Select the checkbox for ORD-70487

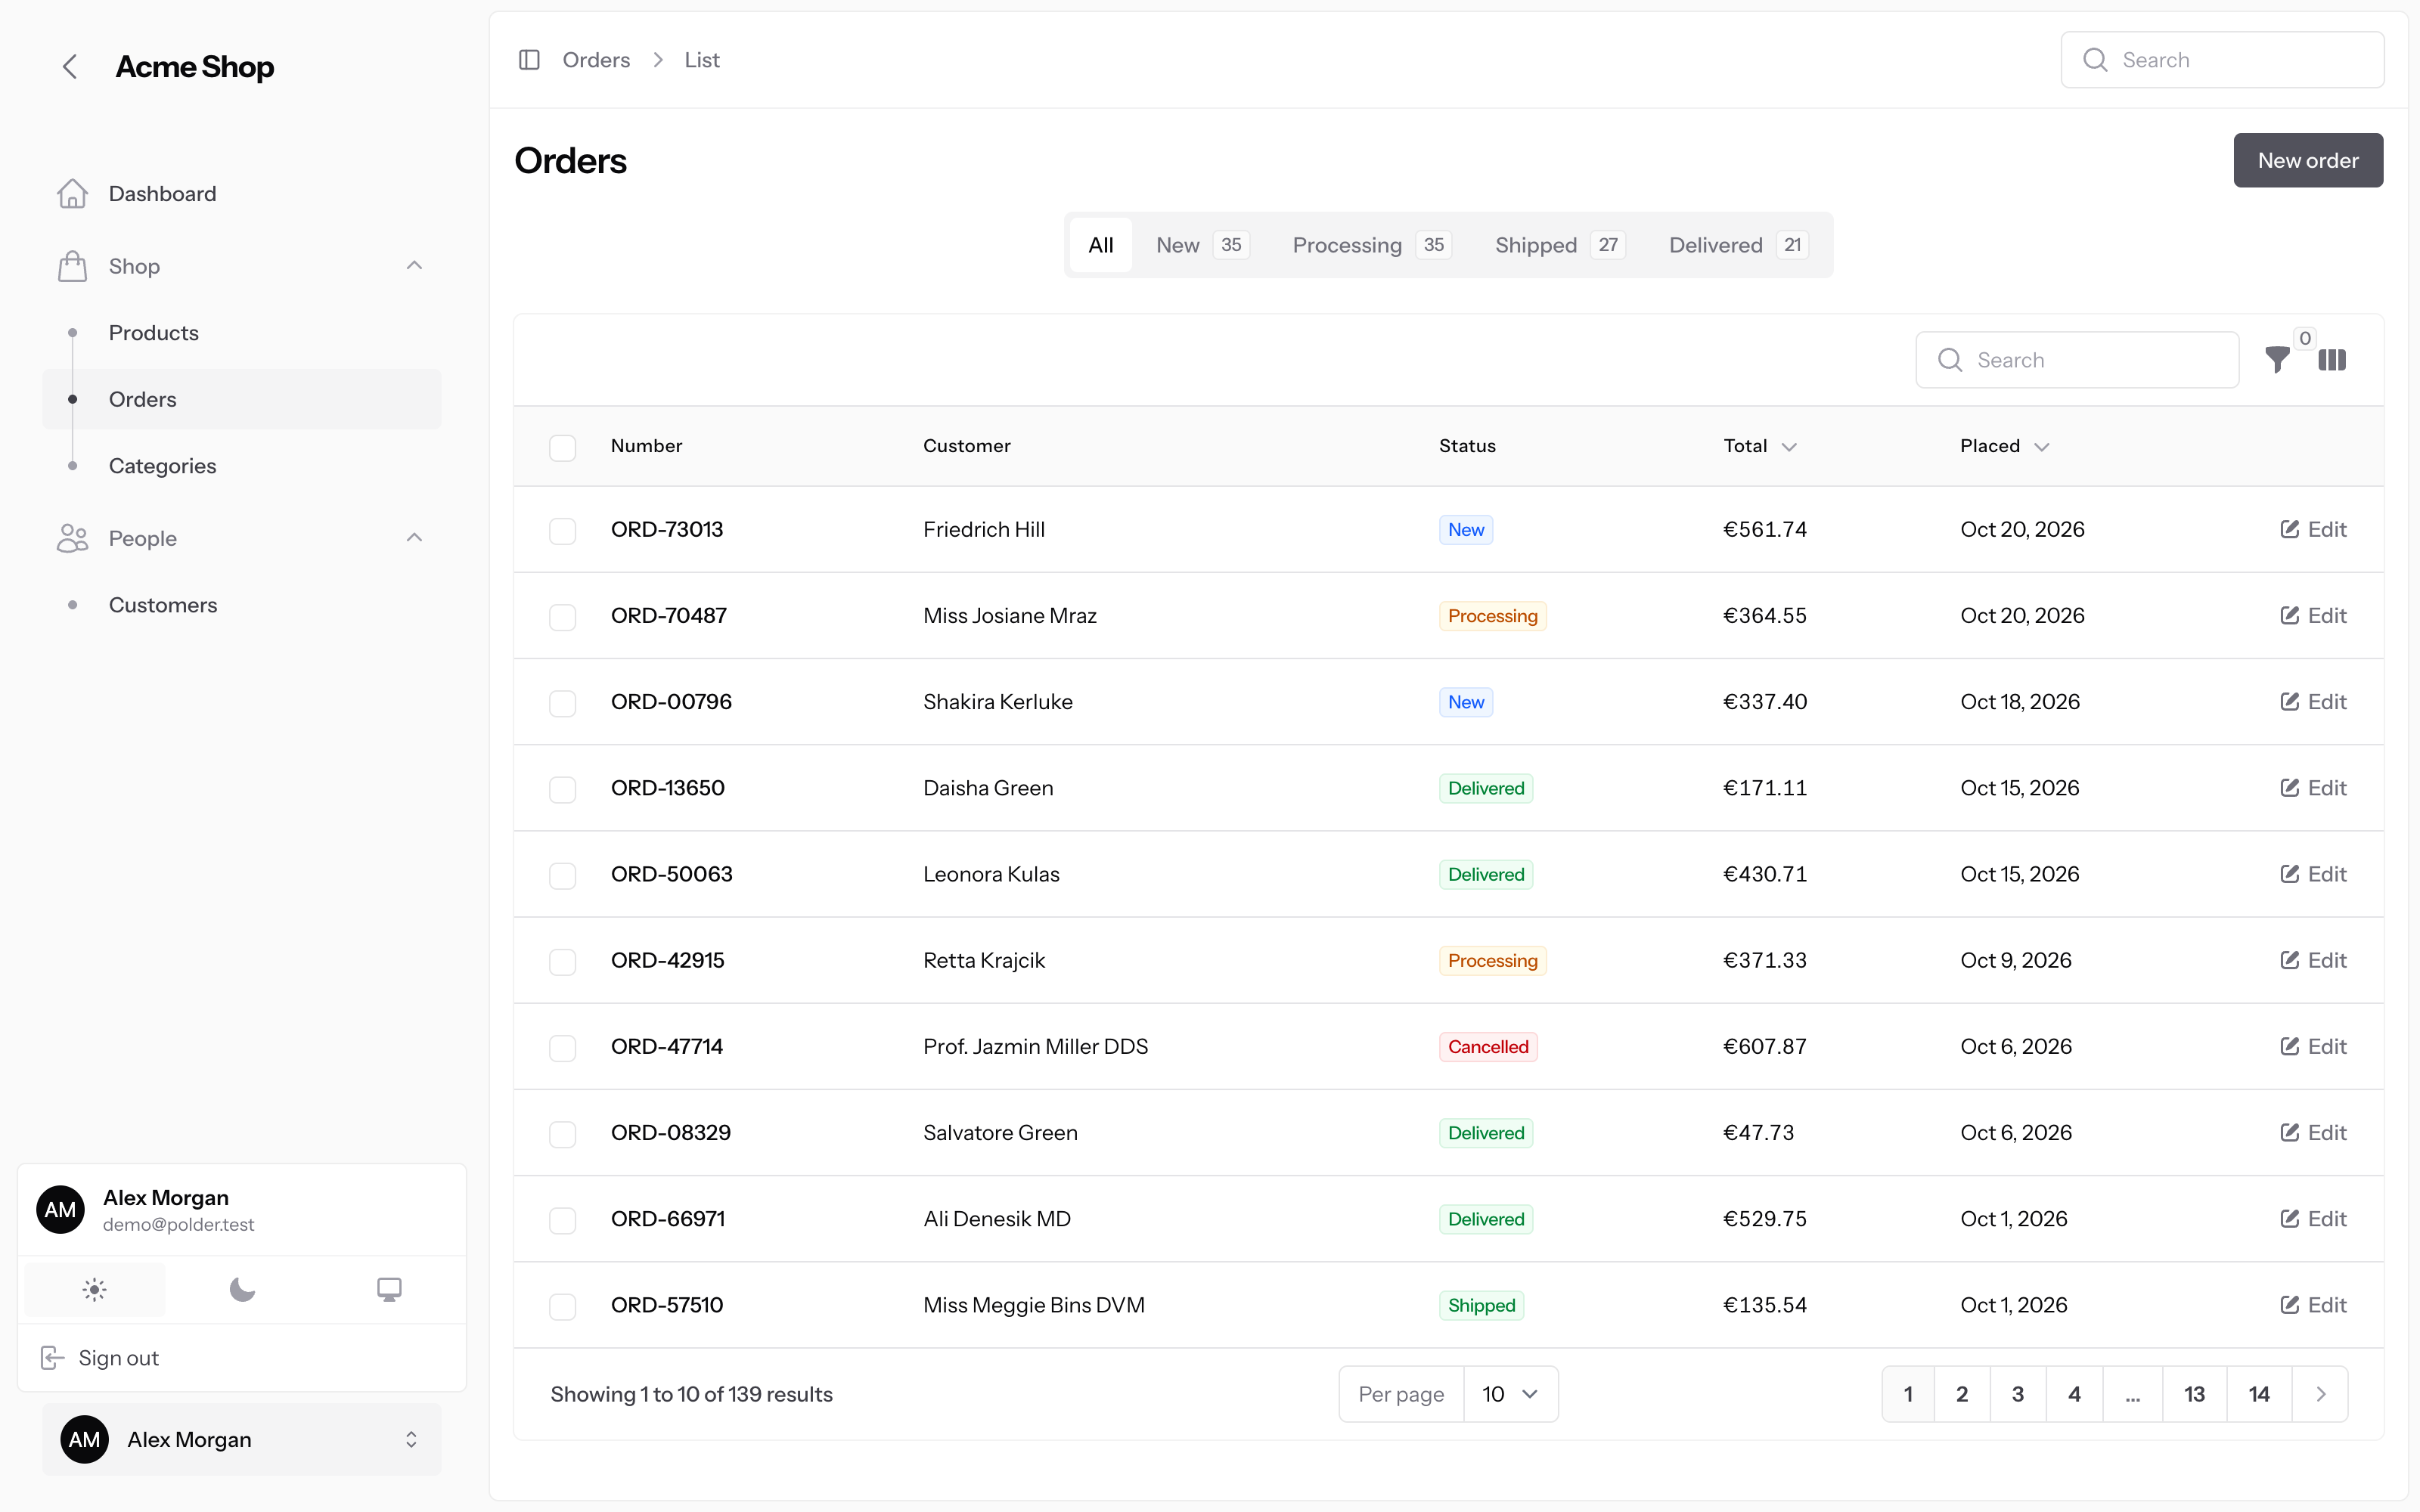click(x=562, y=616)
